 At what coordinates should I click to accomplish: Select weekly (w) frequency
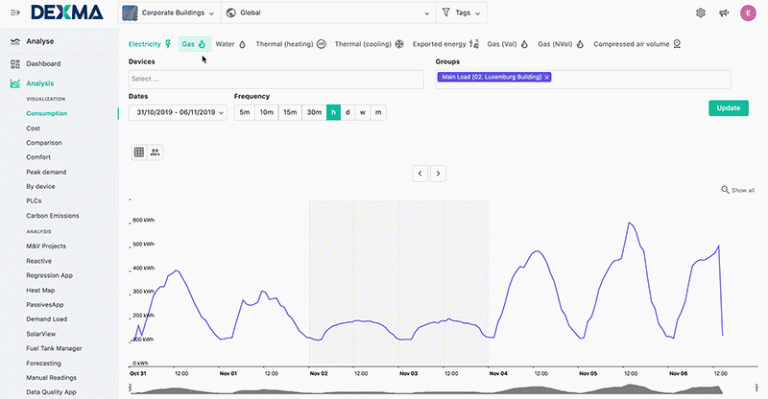pyautogui.click(x=362, y=112)
